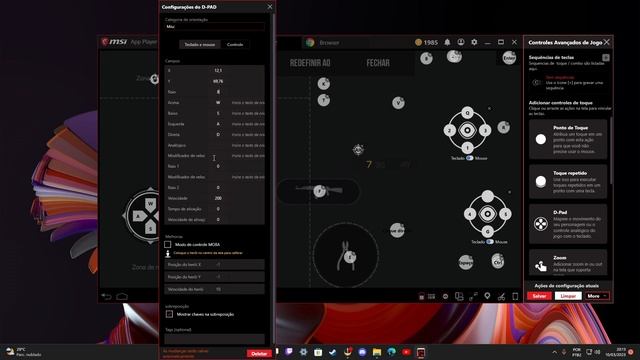
Task: Add a Zoom control from the panel
Action: pyautogui.click(x=568, y=262)
